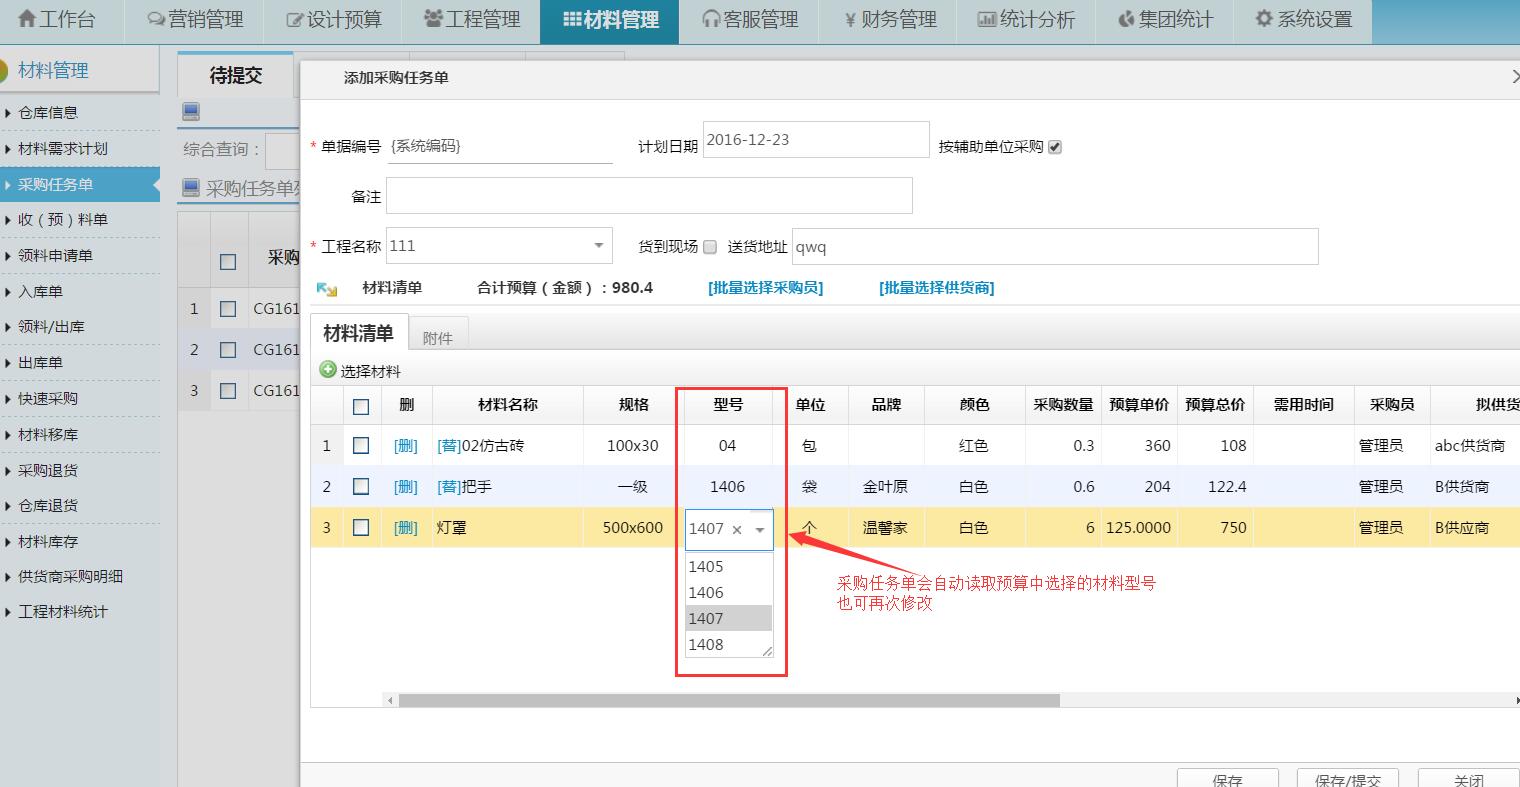Enable the 货到现场 checkbox
This screenshot has width=1520, height=787.
coord(710,247)
